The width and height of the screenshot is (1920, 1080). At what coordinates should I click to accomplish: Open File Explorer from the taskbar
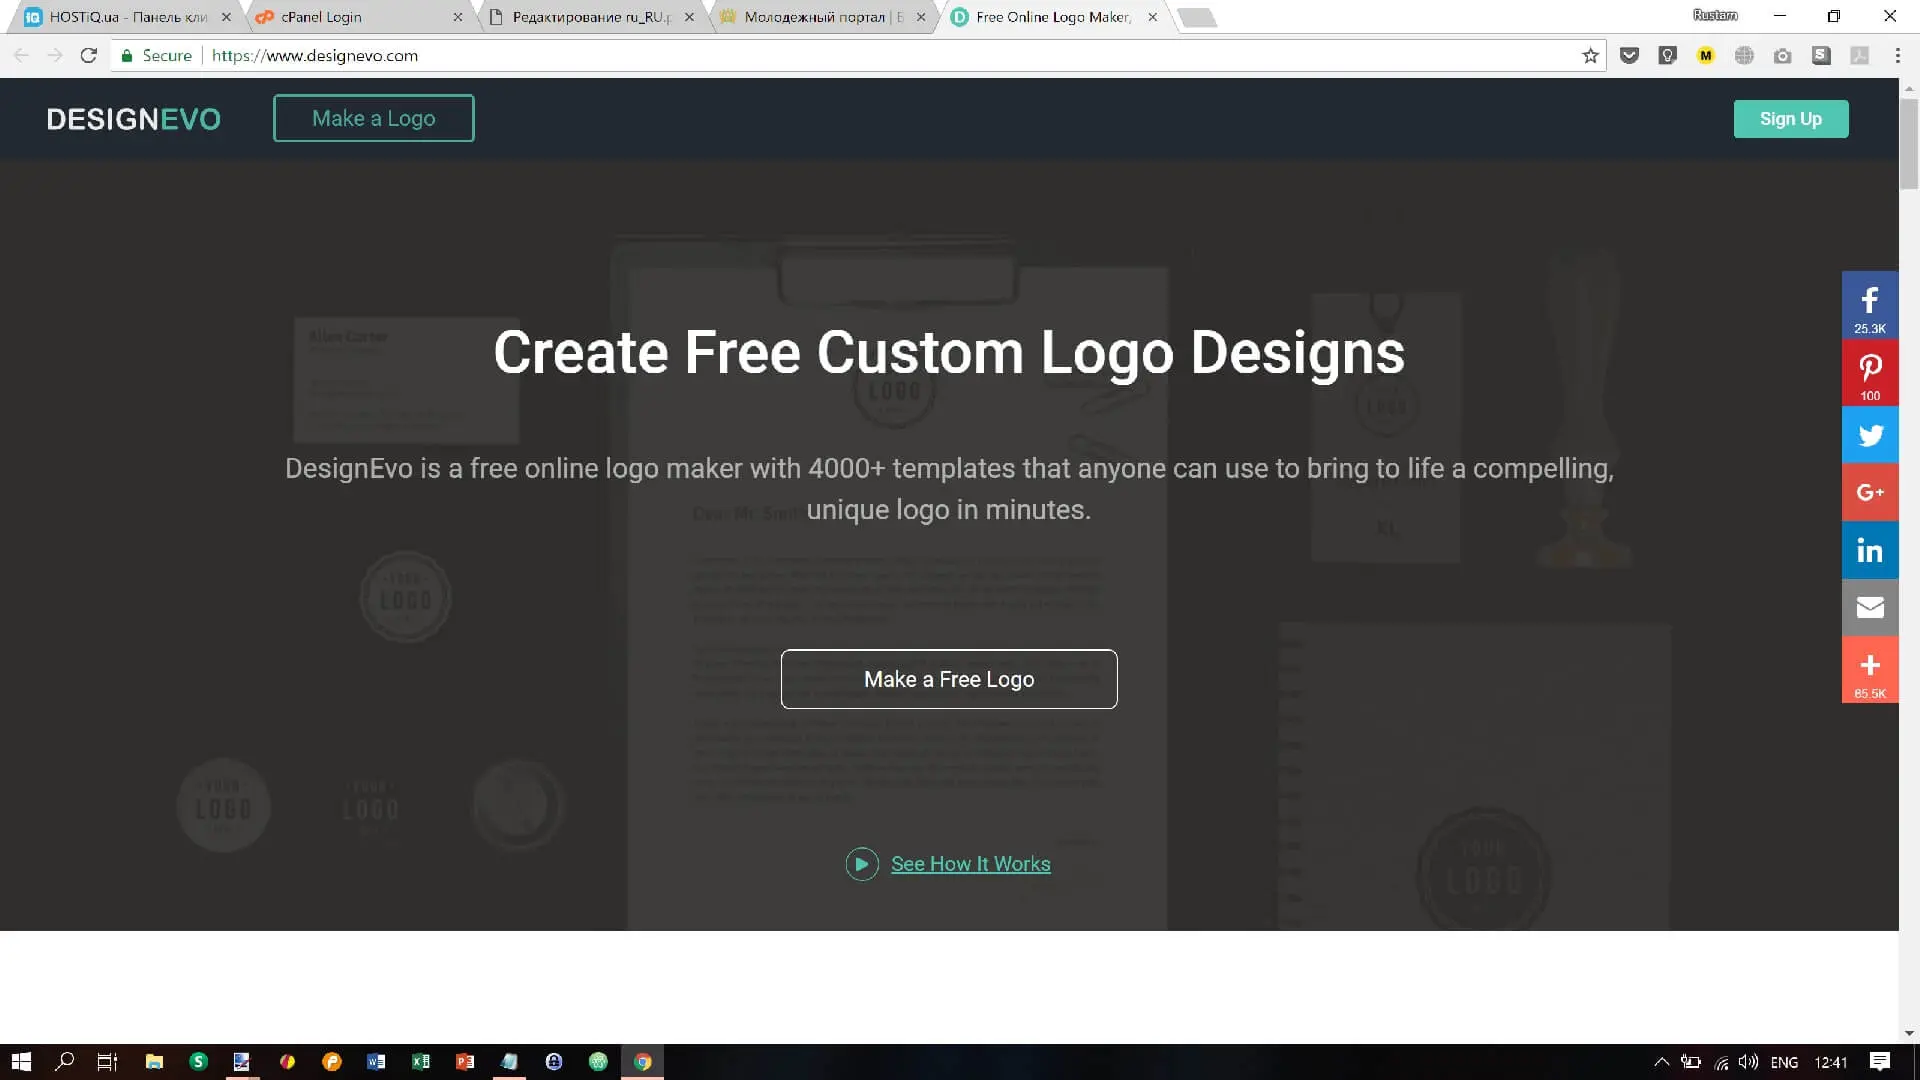154,1062
